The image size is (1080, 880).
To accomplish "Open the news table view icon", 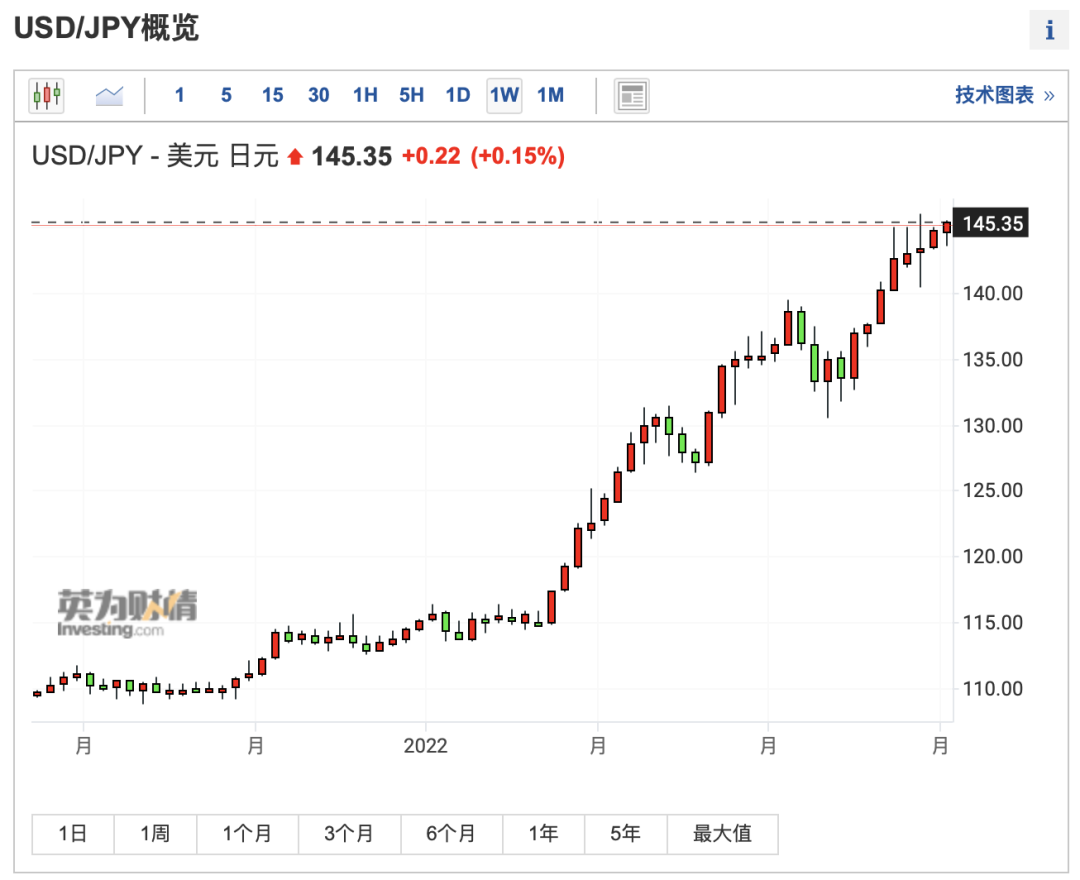I will point(631,96).
